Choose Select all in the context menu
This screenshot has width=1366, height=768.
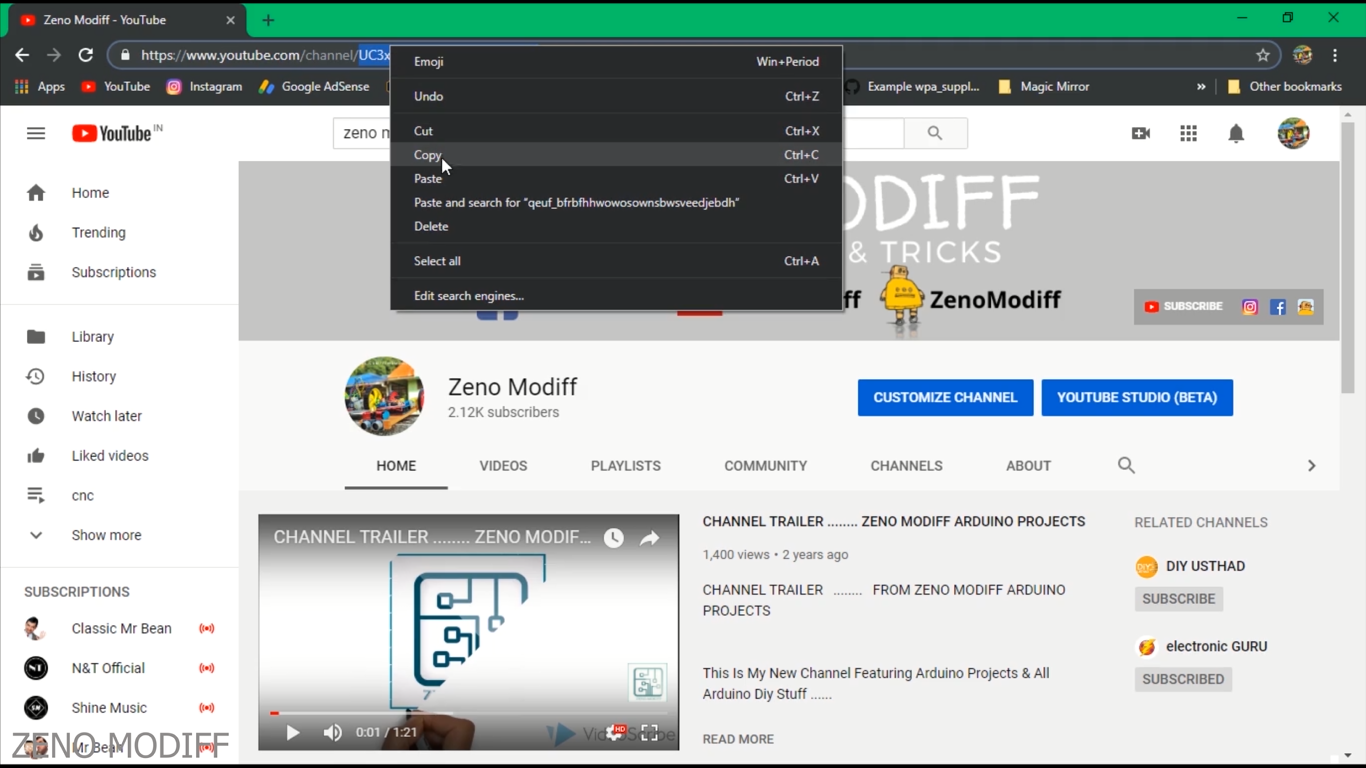pos(616,261)
